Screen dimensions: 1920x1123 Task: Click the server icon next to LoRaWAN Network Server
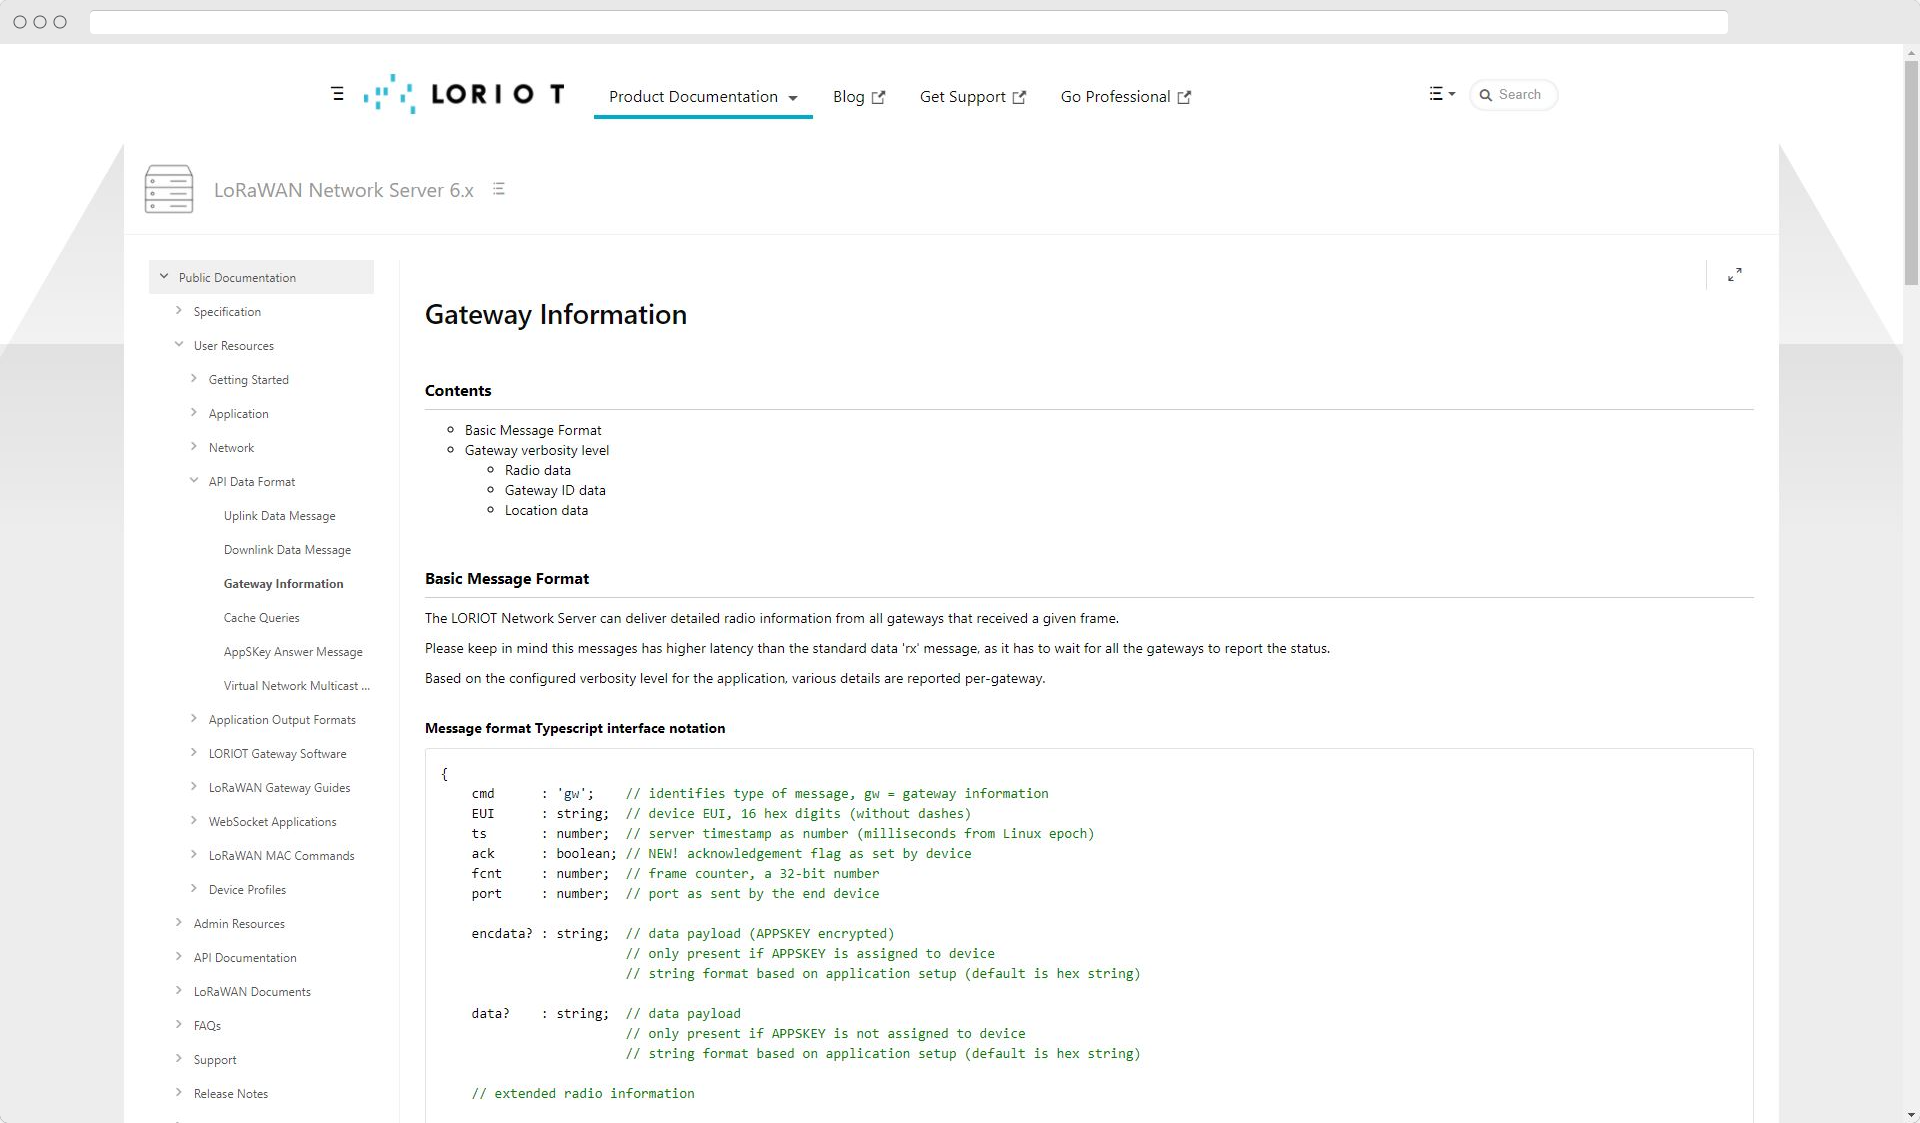point(169,189)
